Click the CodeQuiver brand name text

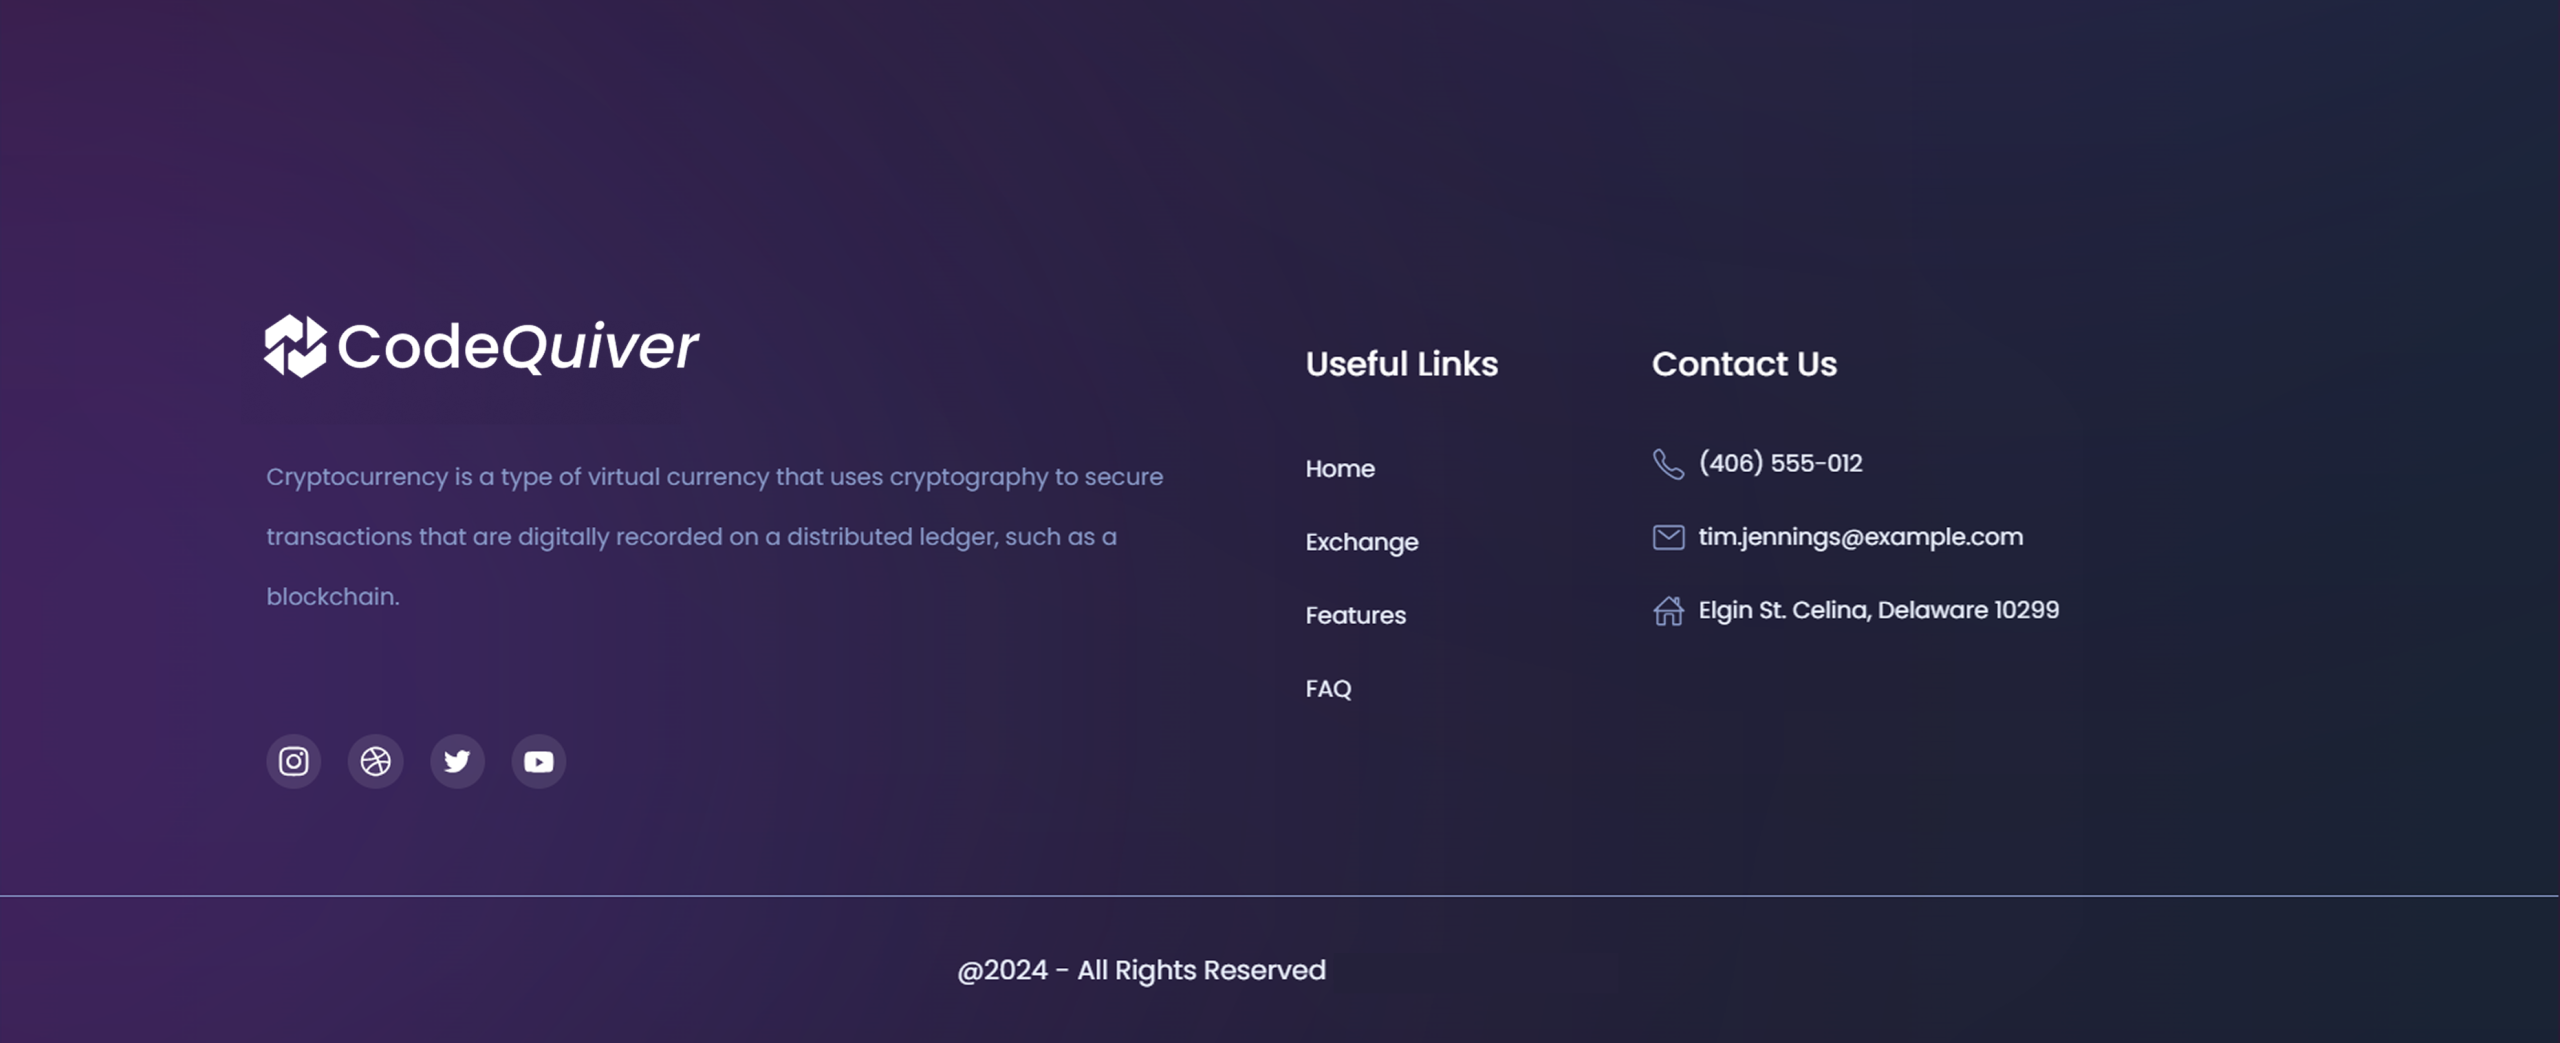(x=518, y=347)
